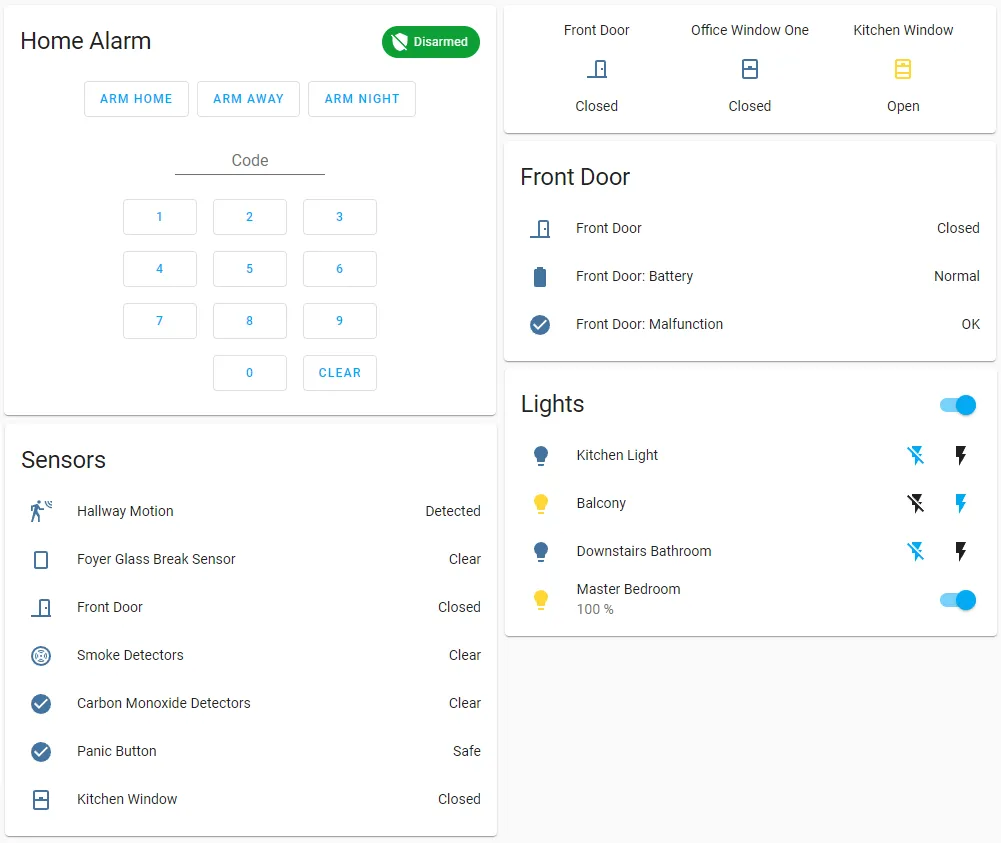Click the Master Bedroom bulb icon
The width and height of the screenshot is (1001, 843).
541,600
